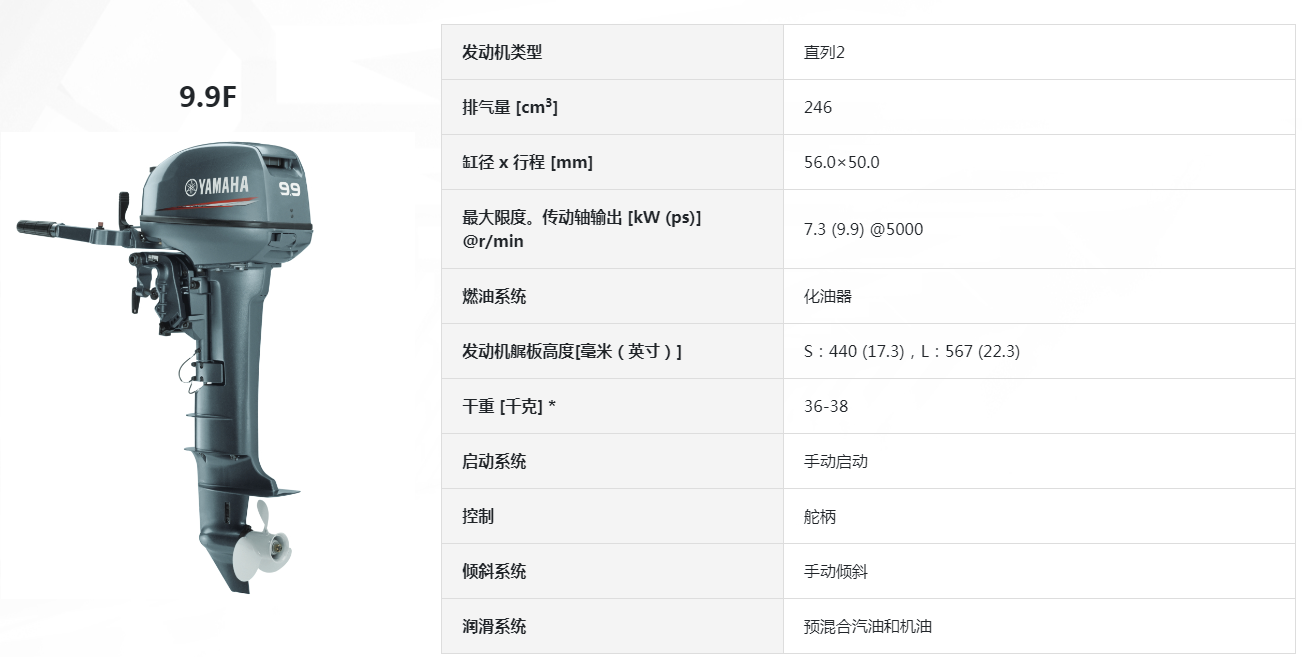
Task: Click the 排气量 [cm³] label cell
Action: [612, 107]
